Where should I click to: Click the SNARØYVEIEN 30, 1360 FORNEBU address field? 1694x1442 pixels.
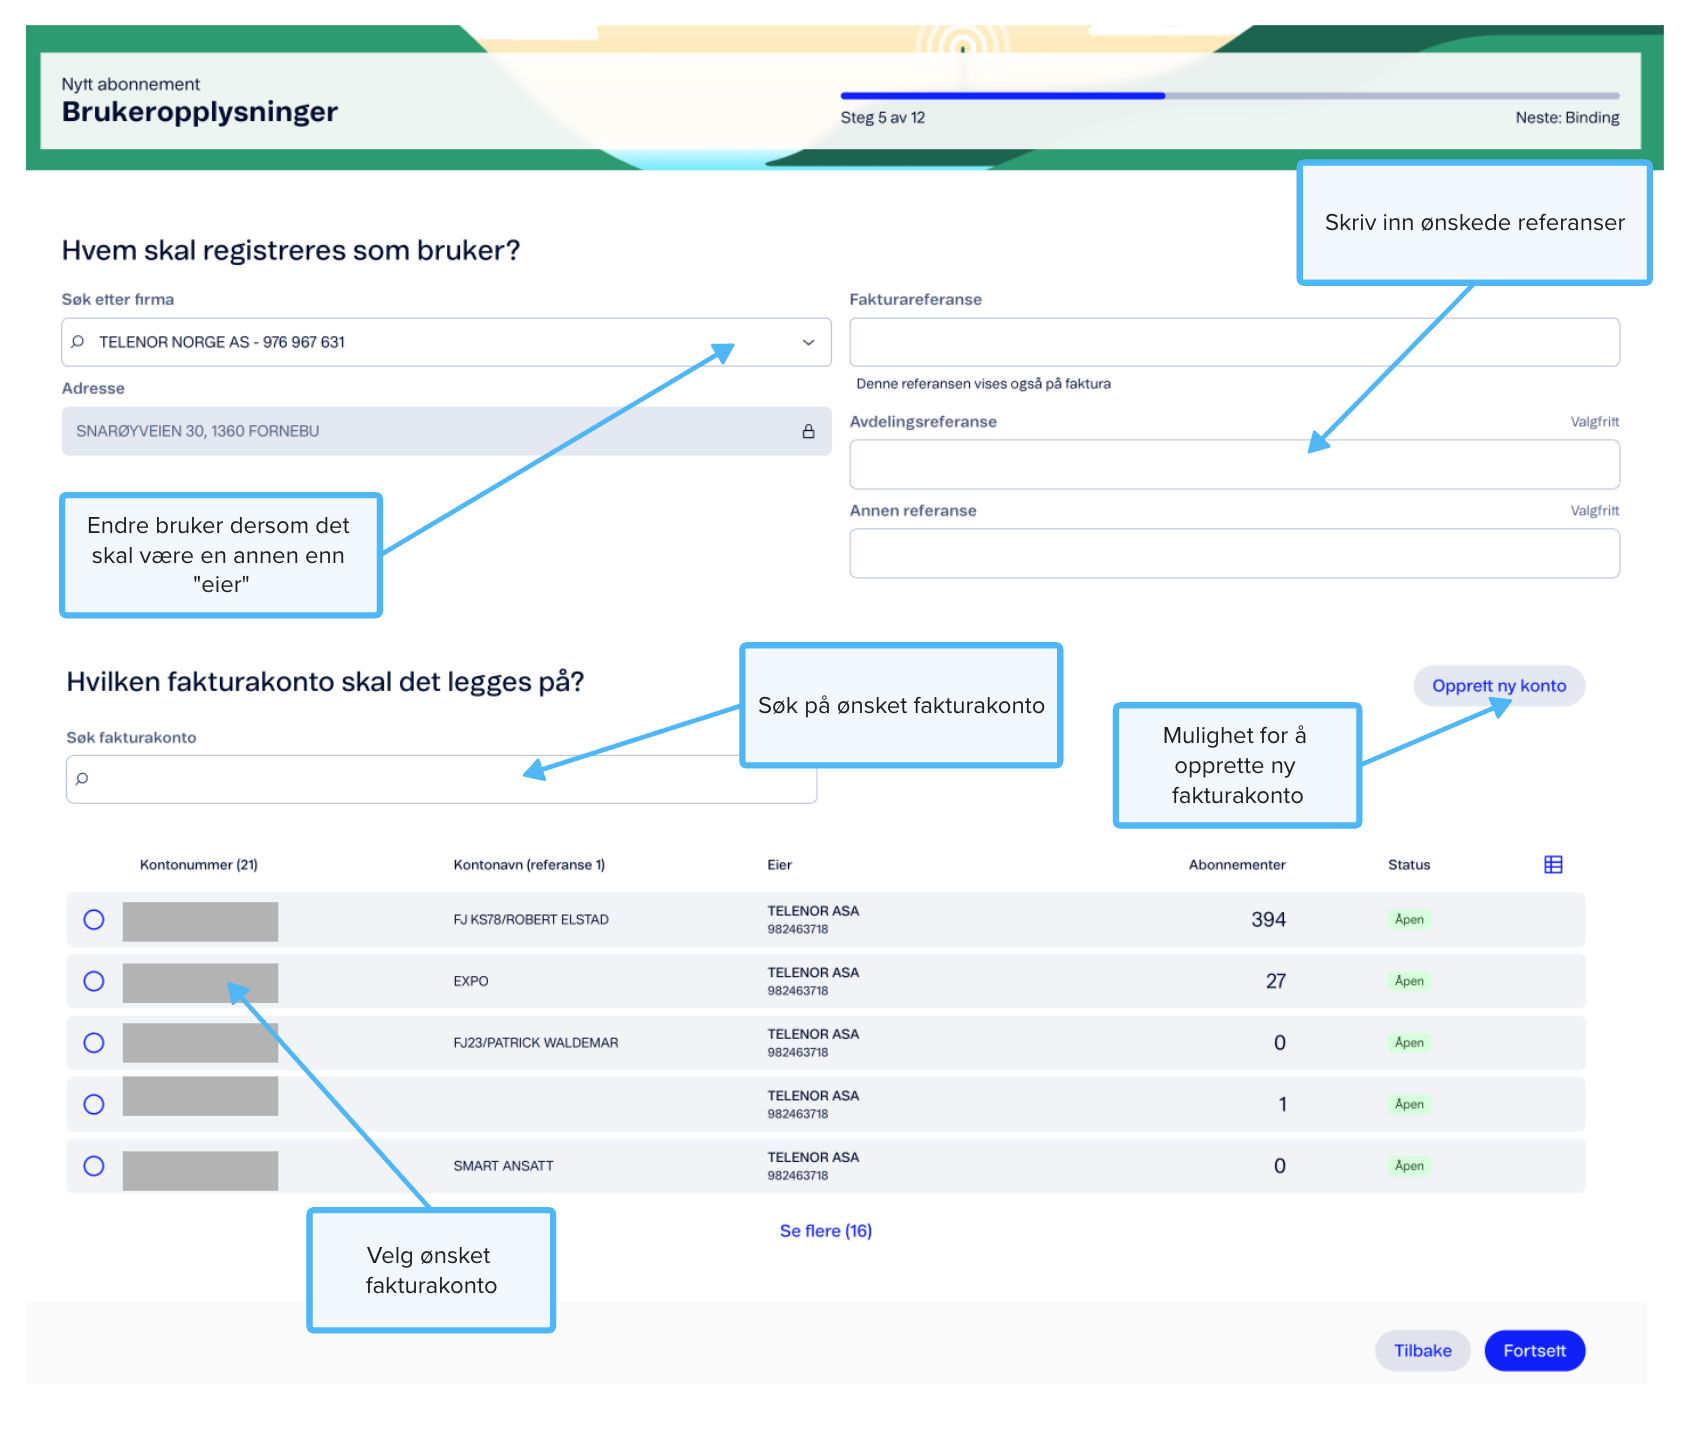pyautogui.click(x=446, y=431)
